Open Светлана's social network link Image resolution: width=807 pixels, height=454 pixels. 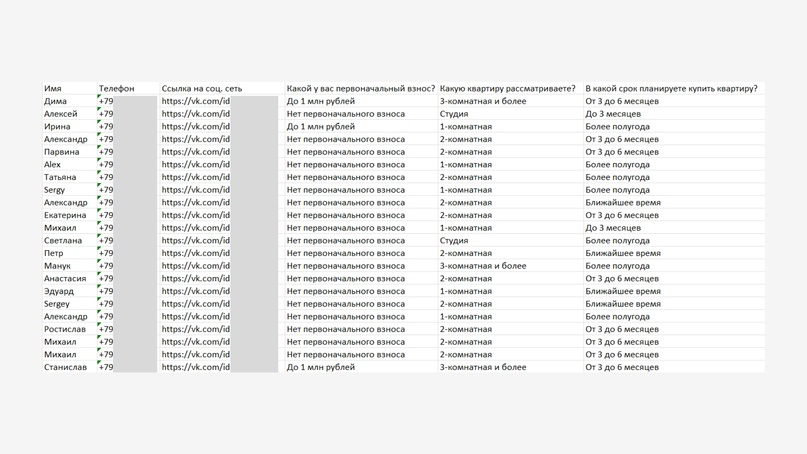[196, 241]
